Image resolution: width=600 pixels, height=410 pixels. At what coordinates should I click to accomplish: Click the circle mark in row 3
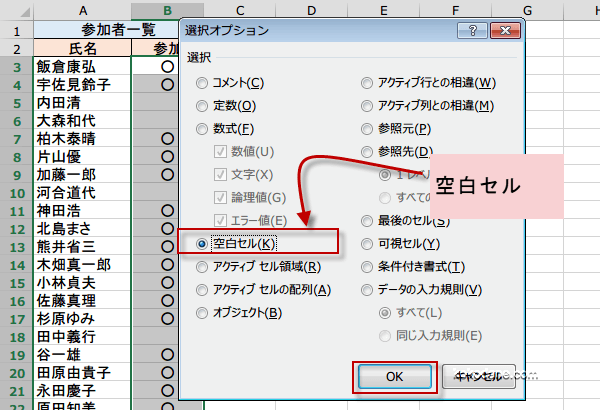point(167,67)
